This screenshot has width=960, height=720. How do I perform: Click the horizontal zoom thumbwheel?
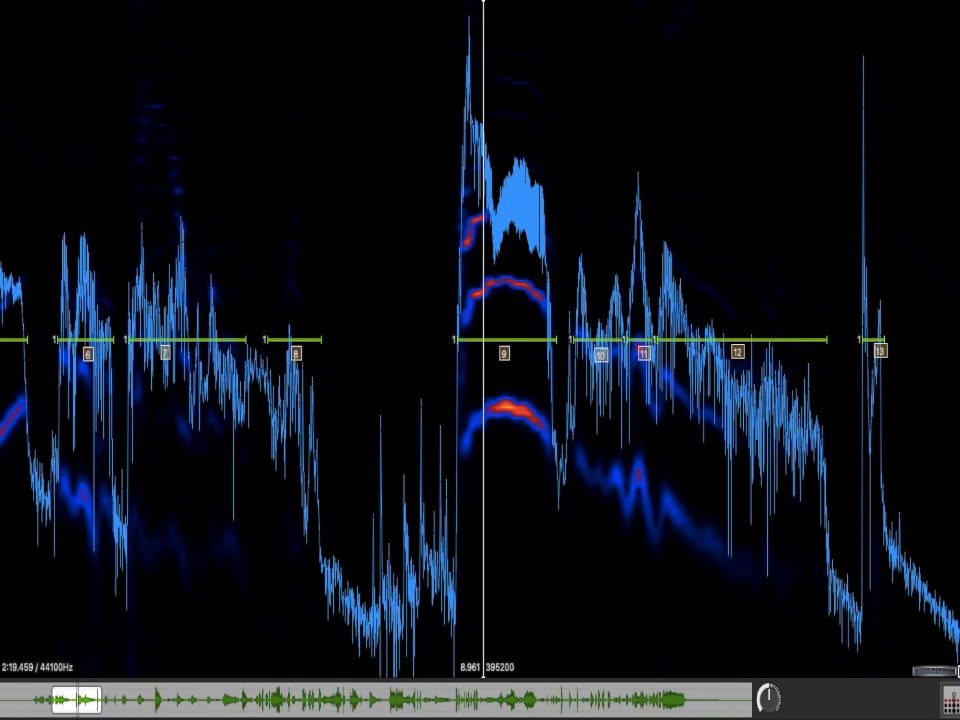934,671
